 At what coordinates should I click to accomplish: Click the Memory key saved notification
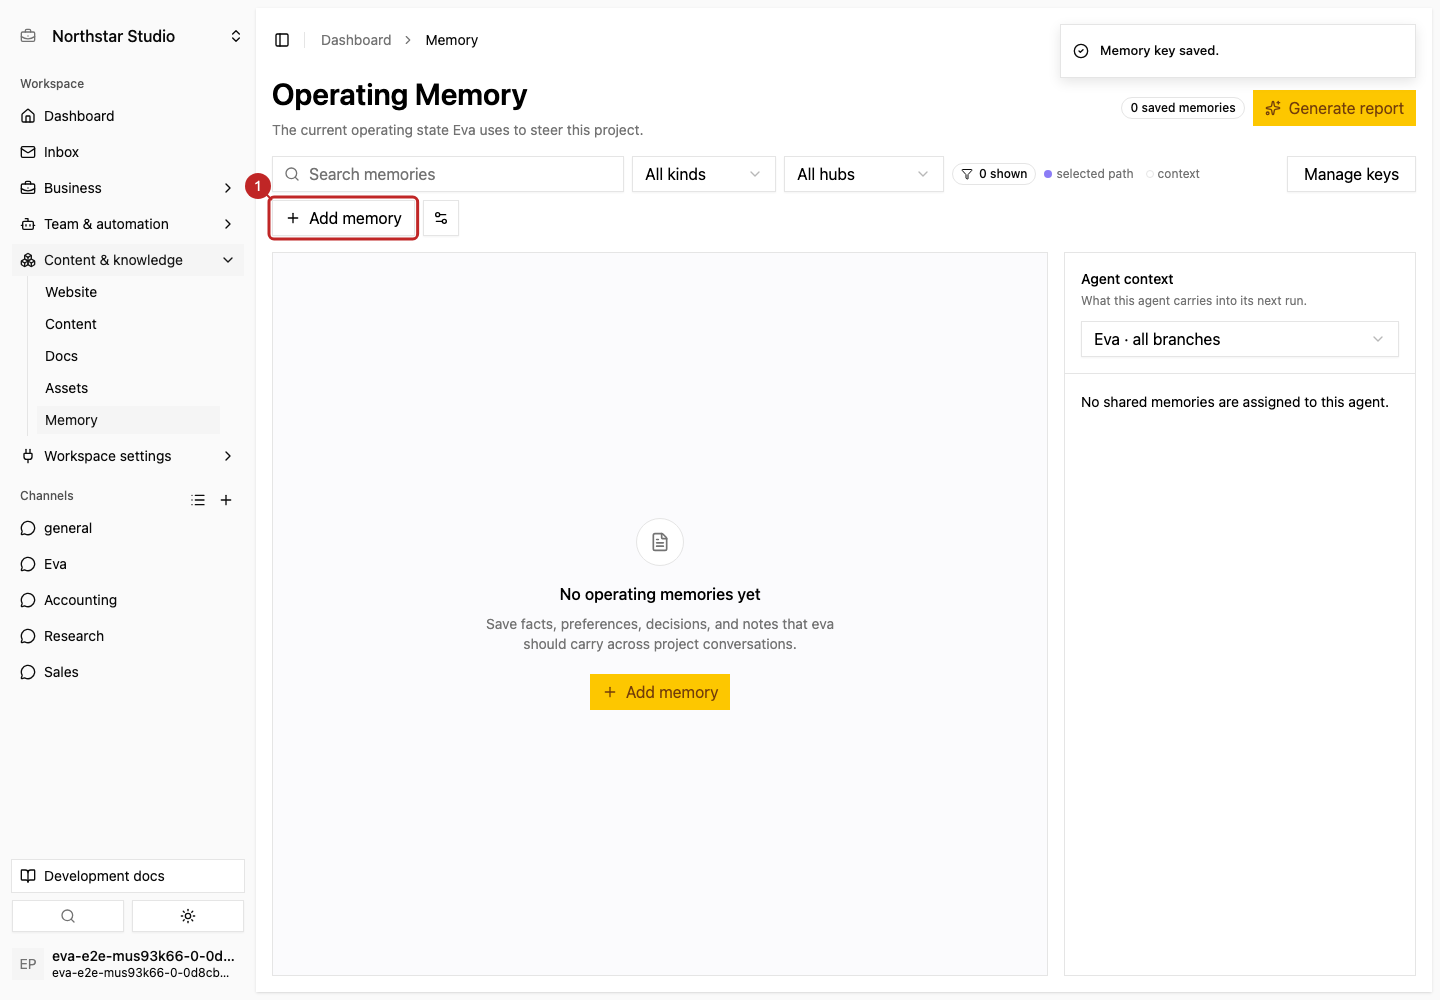click(x=1238, y=51)
